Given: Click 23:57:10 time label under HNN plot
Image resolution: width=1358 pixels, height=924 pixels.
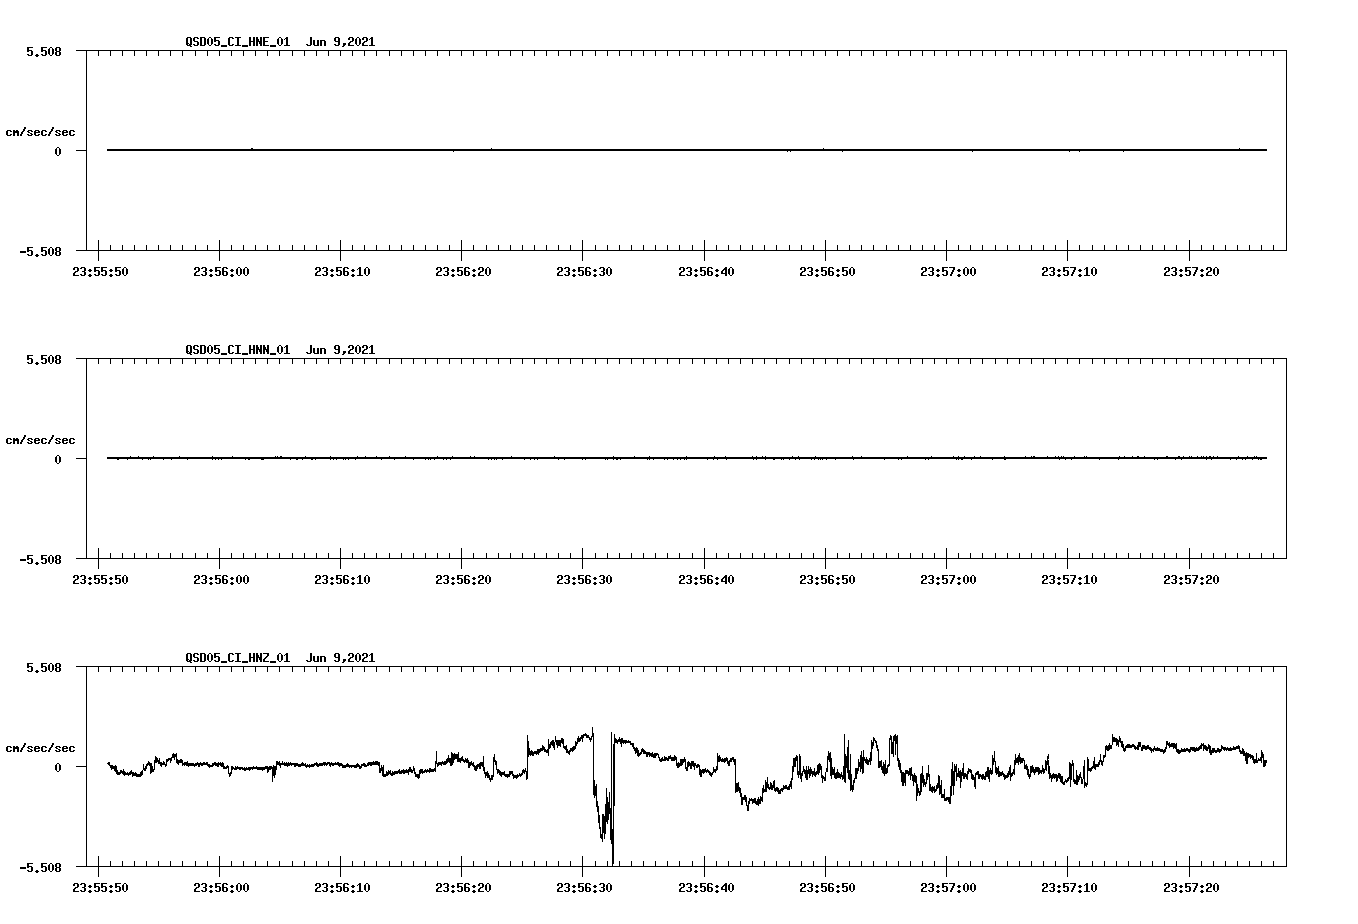Looking at the screenshot, I should (x=1068, y=579).
